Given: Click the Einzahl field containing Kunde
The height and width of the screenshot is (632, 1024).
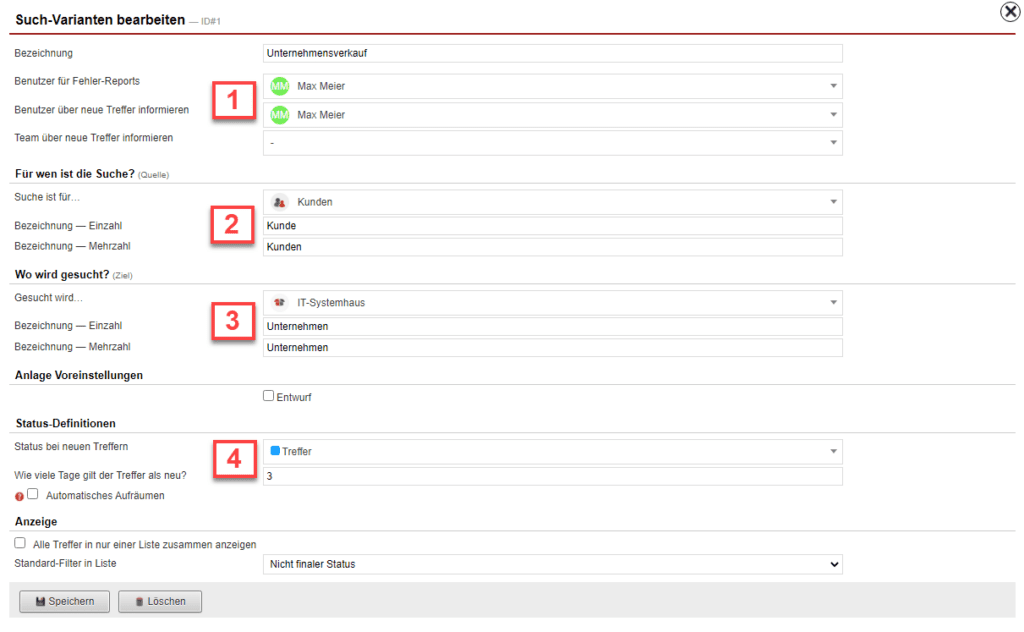Looking at the screenshot, I should (x=553, y=226).
